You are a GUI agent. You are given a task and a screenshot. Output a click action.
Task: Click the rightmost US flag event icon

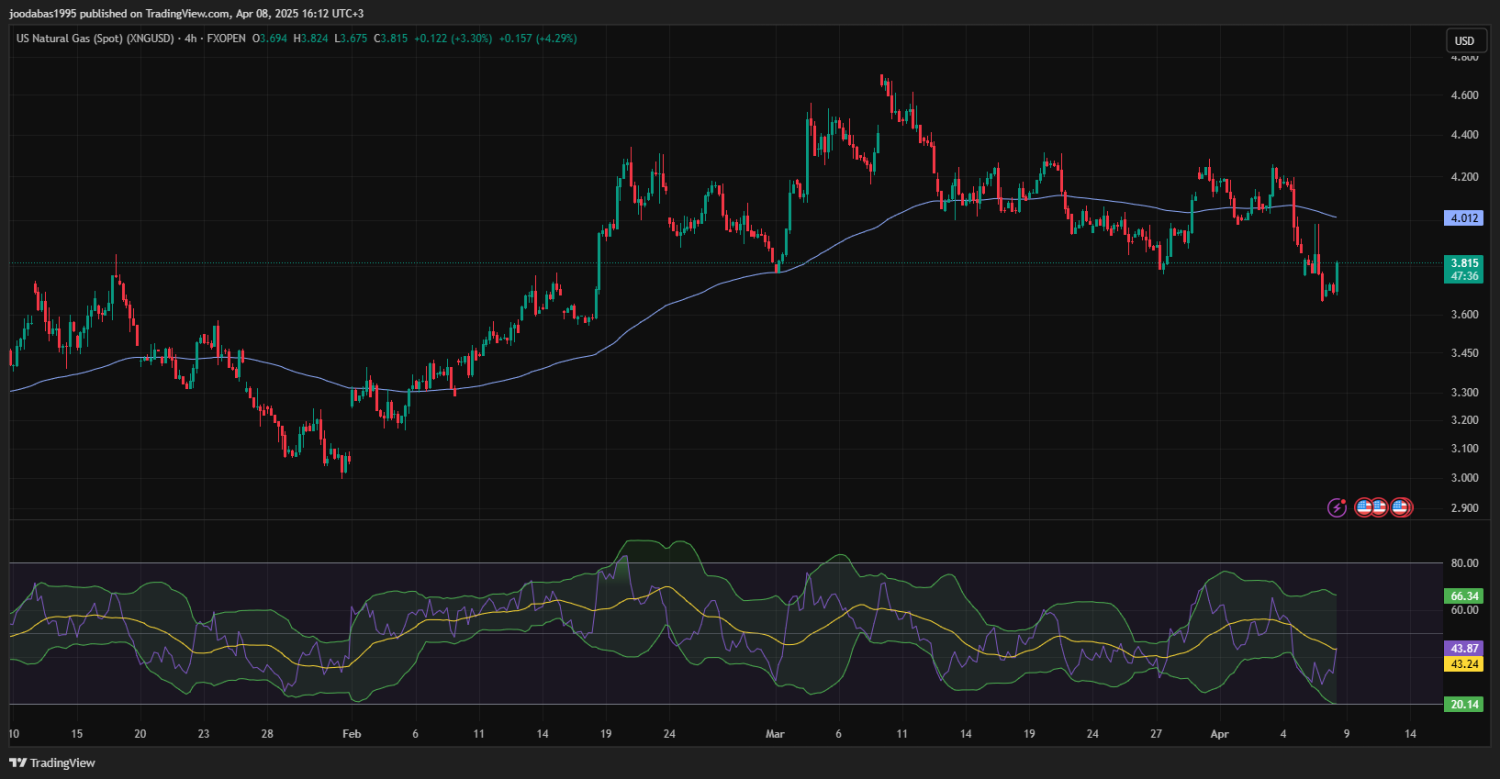point(1400,508)
